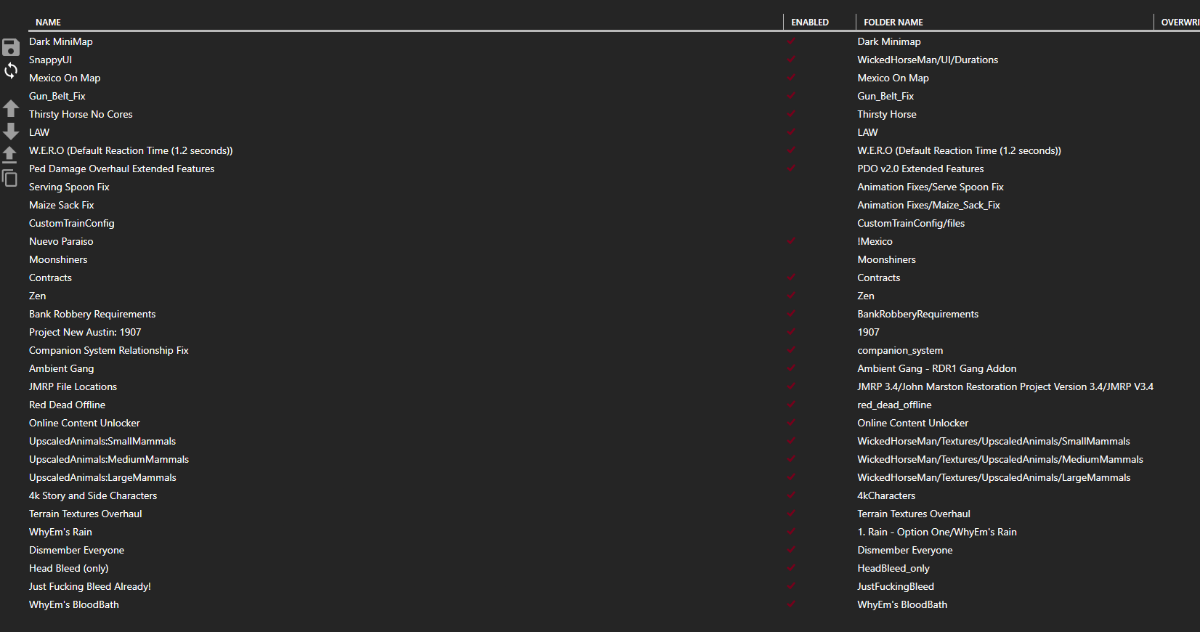Click the move up arrow icon
The width and height of the screenshot is (1200, 632).
pos(11,108)
